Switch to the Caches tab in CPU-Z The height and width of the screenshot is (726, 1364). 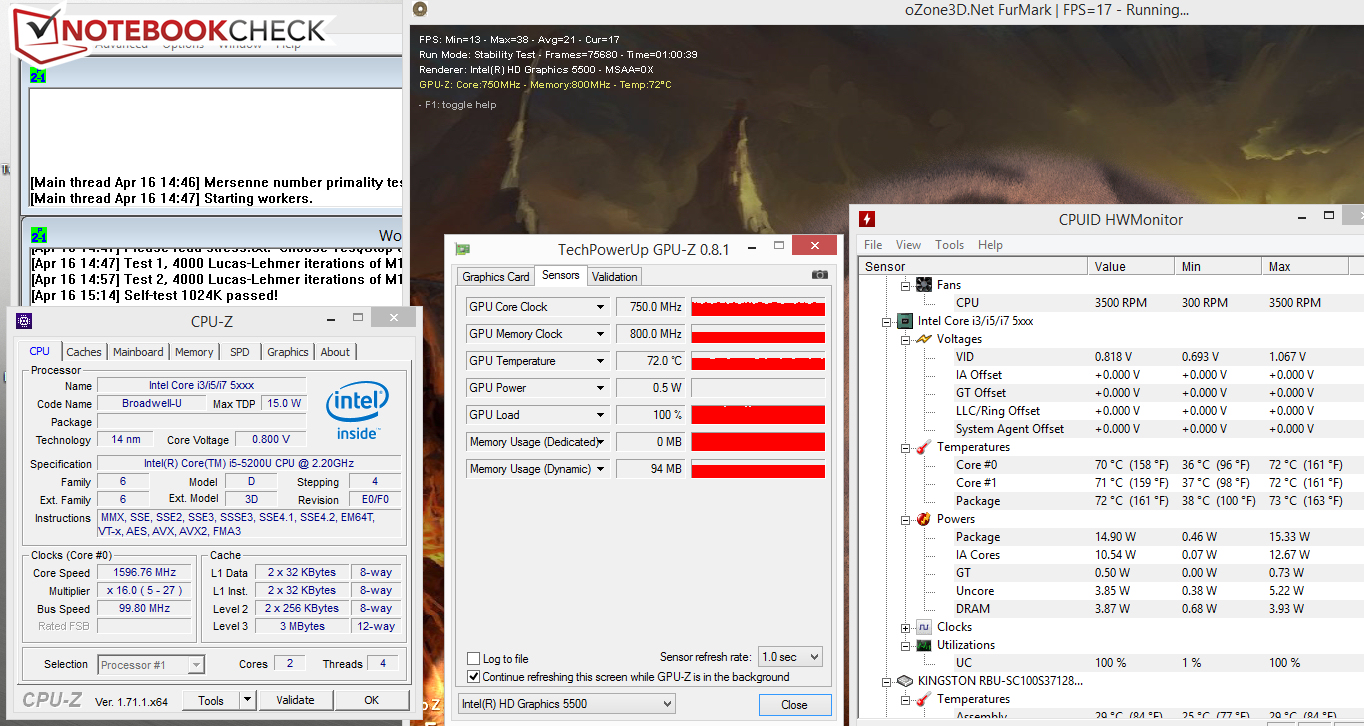84,352
